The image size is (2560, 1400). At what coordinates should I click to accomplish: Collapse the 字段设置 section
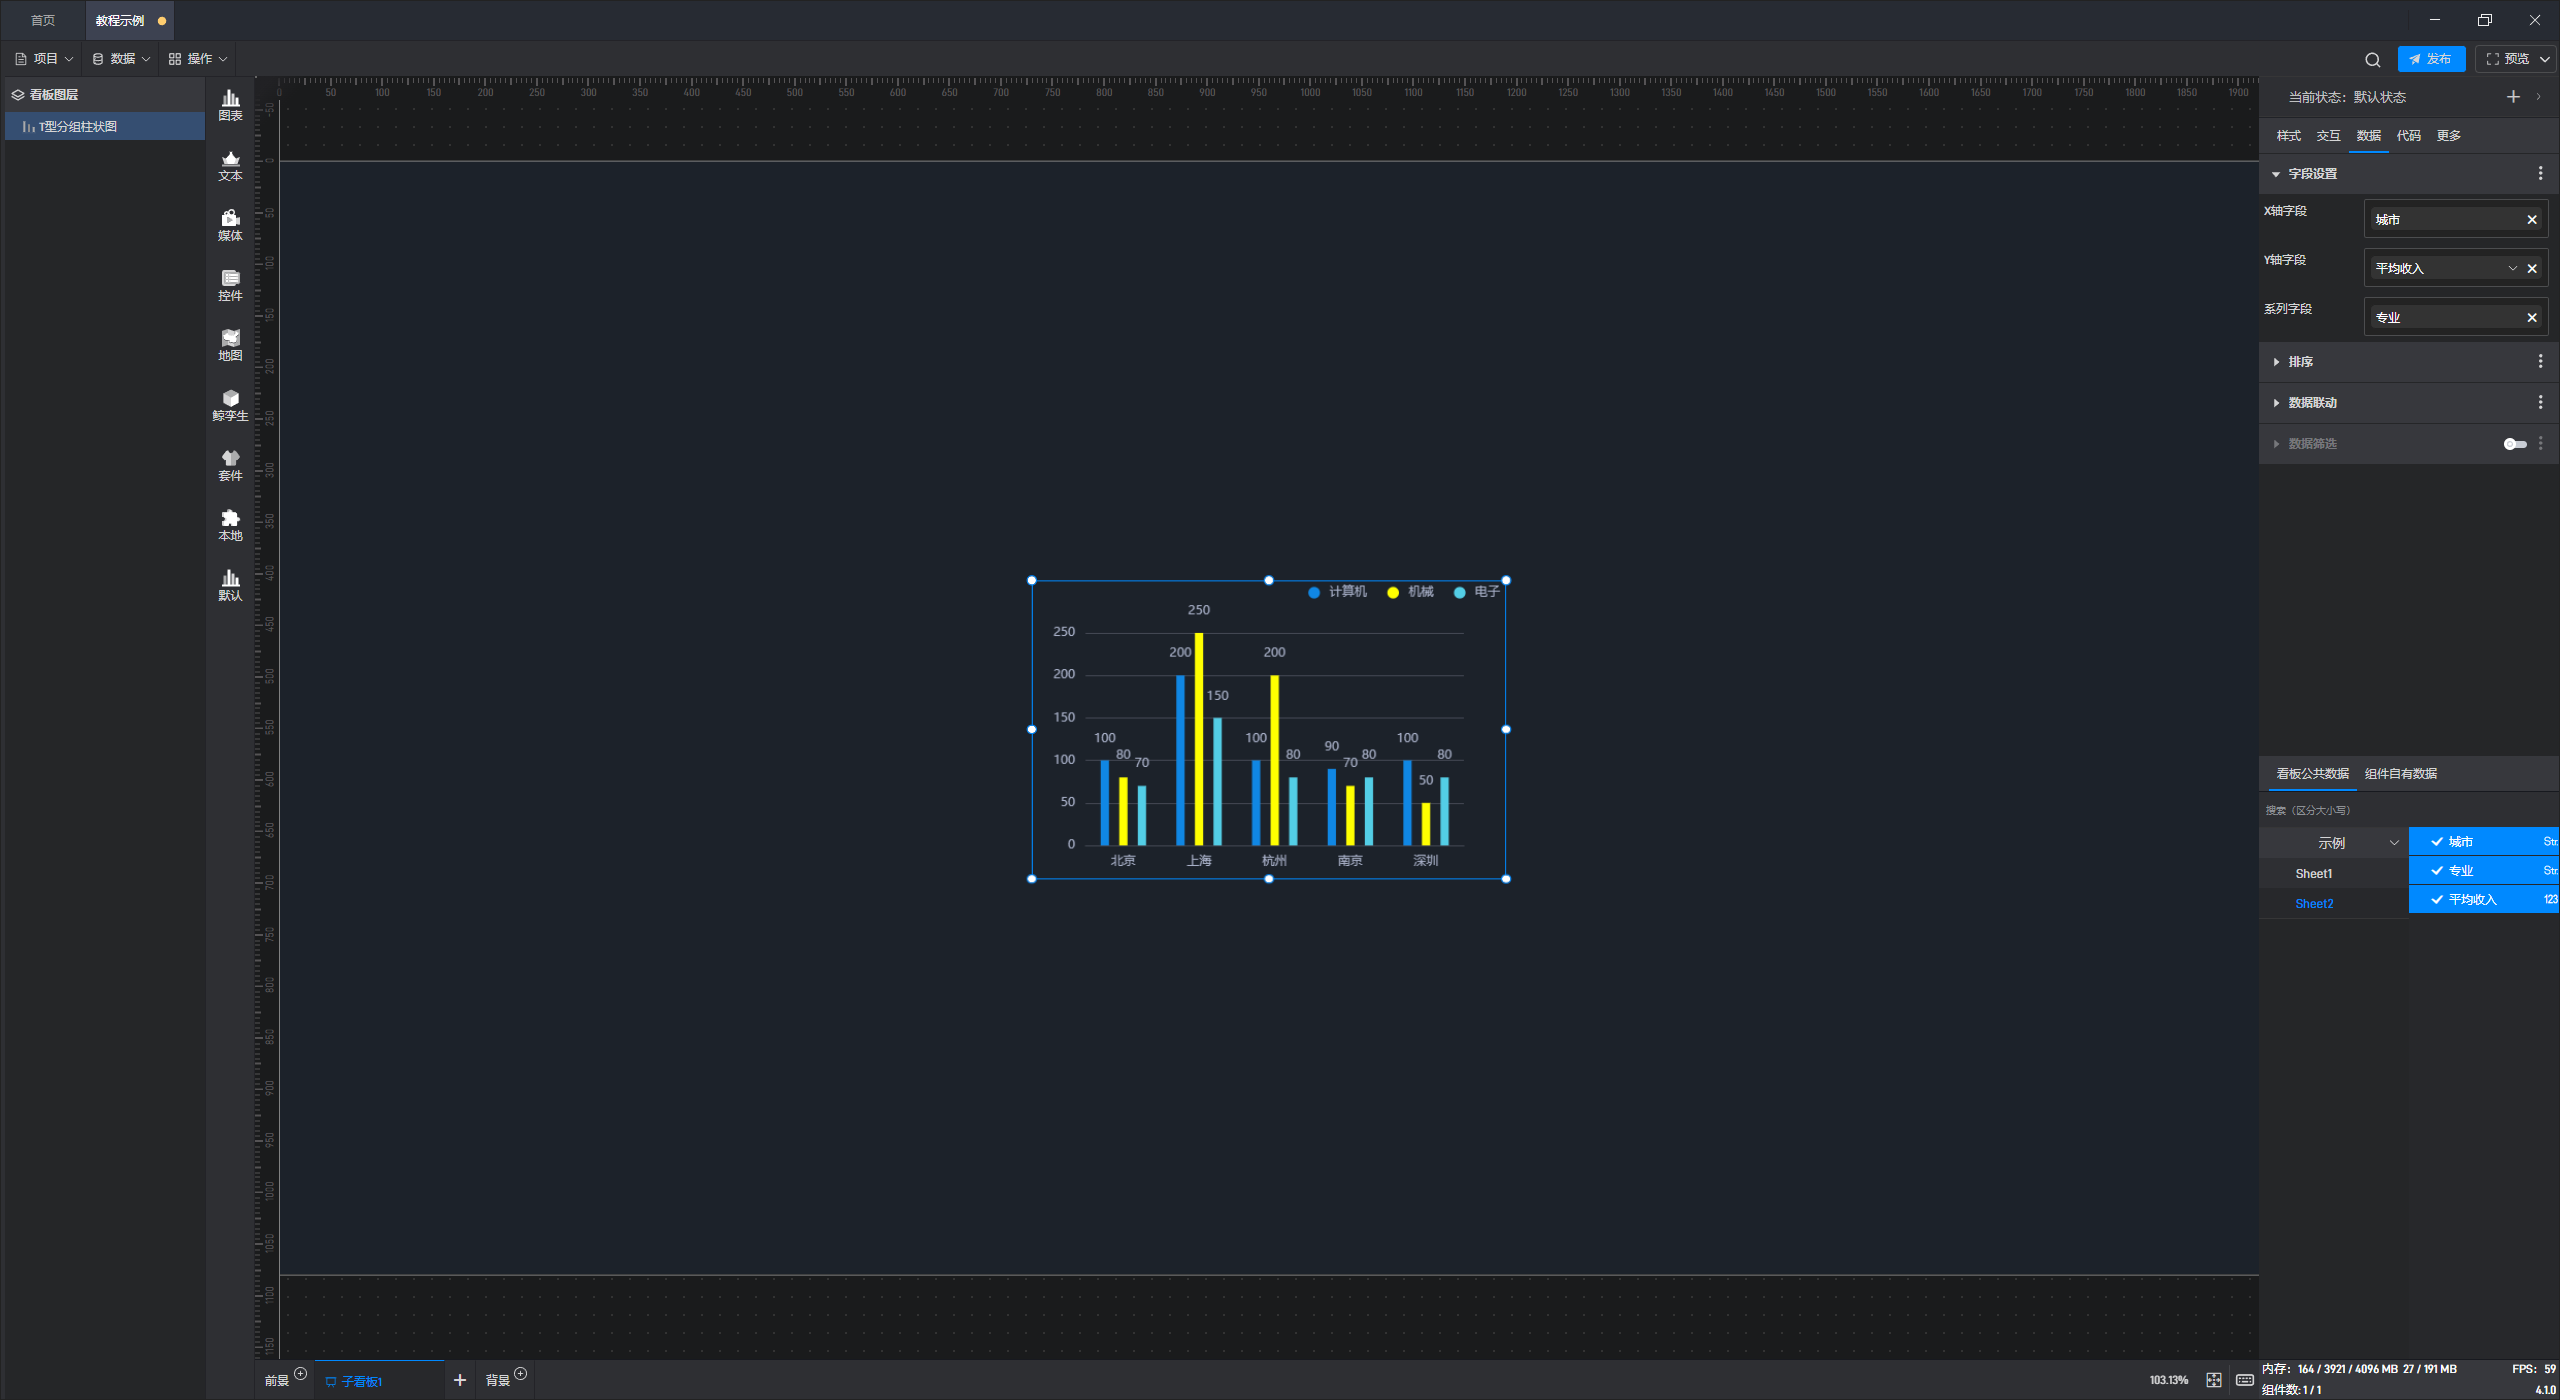2276,174
